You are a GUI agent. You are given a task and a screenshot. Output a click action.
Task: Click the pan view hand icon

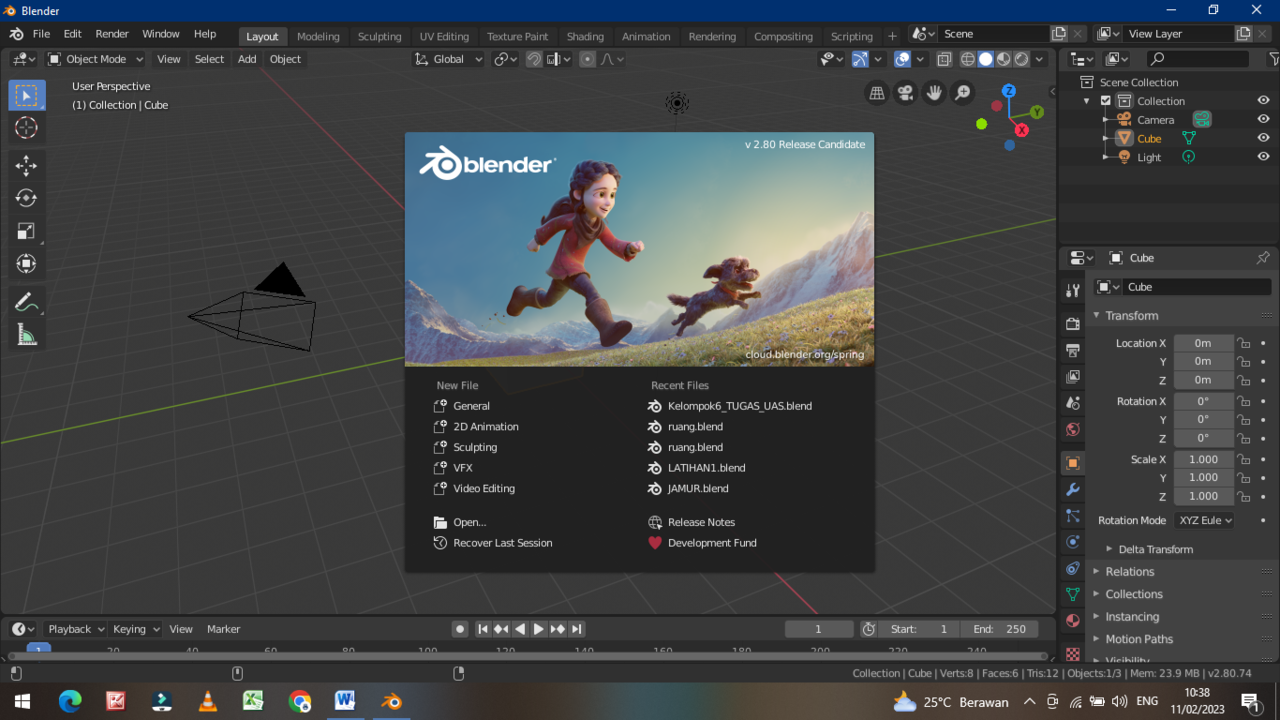click(934, 93)
